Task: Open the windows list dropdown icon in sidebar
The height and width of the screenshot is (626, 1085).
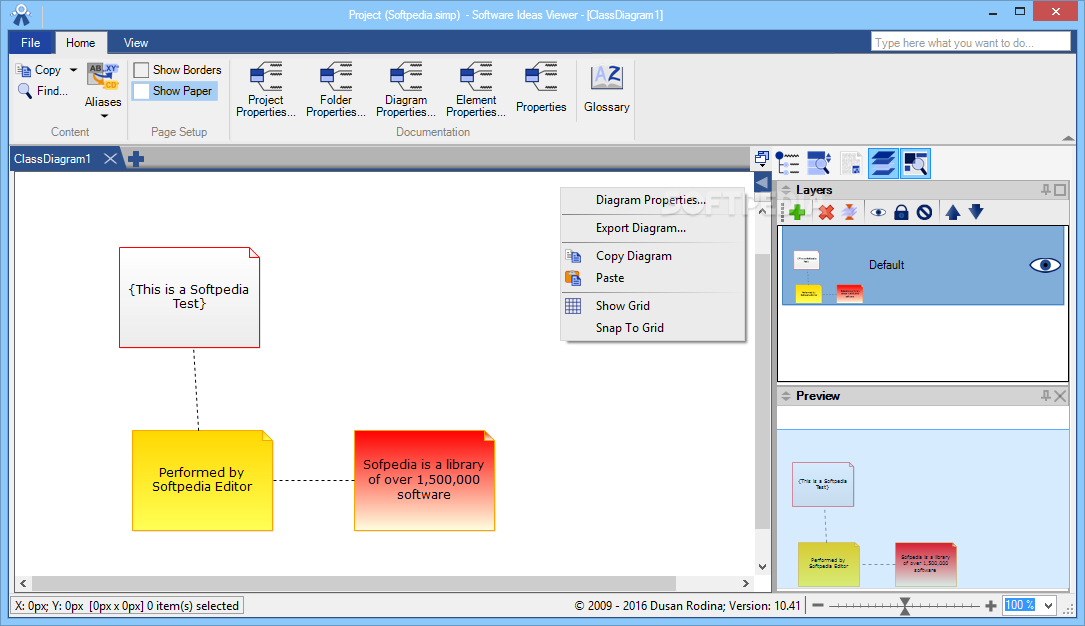Action: coord(762,159)
